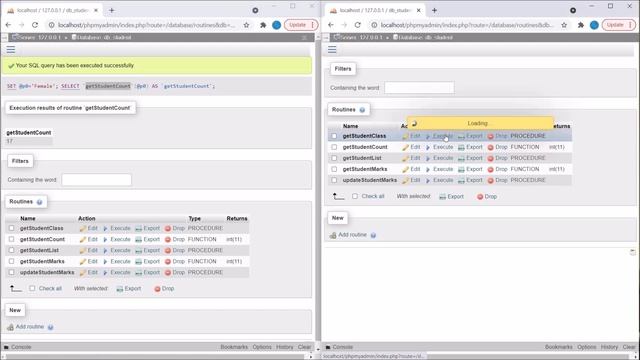Go back in left browser window
Screen dimensions: 640x360
click(8, 25)
